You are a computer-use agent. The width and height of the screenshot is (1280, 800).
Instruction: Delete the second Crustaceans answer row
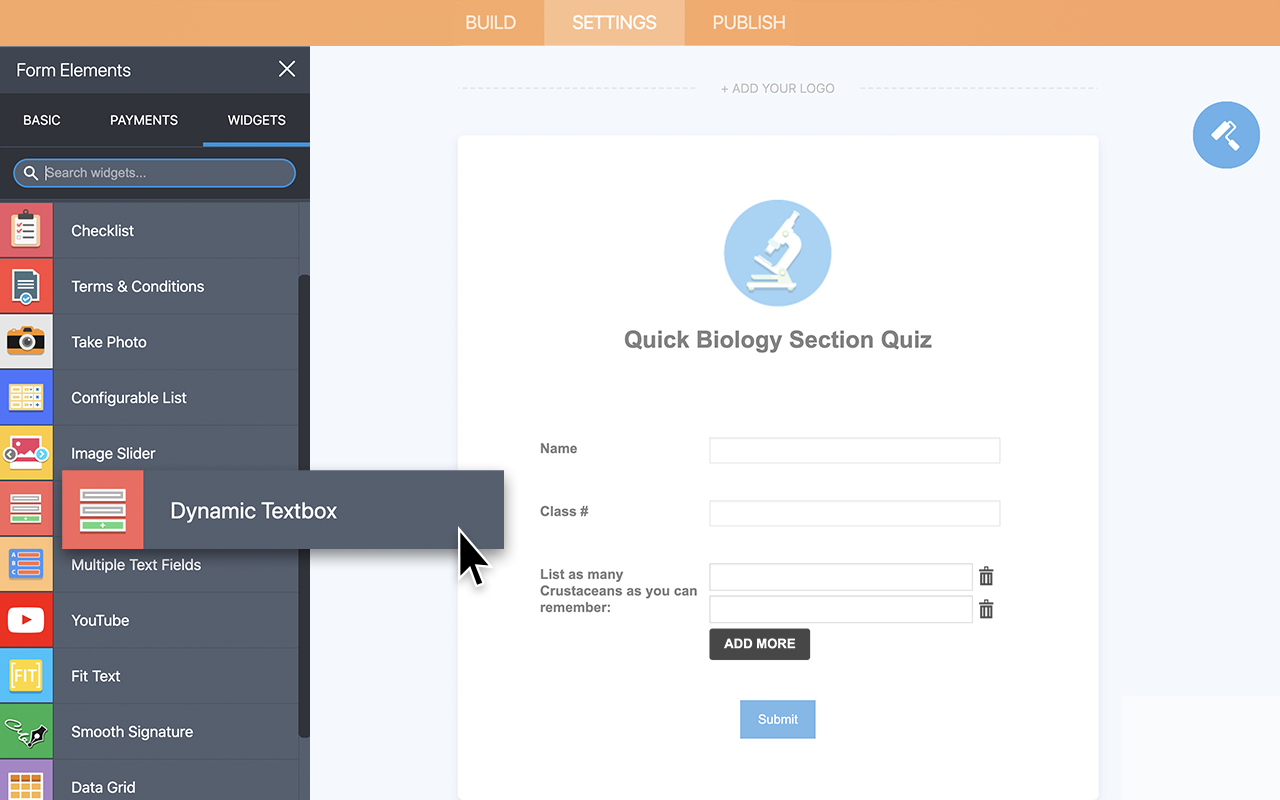[x=986, y=609]
